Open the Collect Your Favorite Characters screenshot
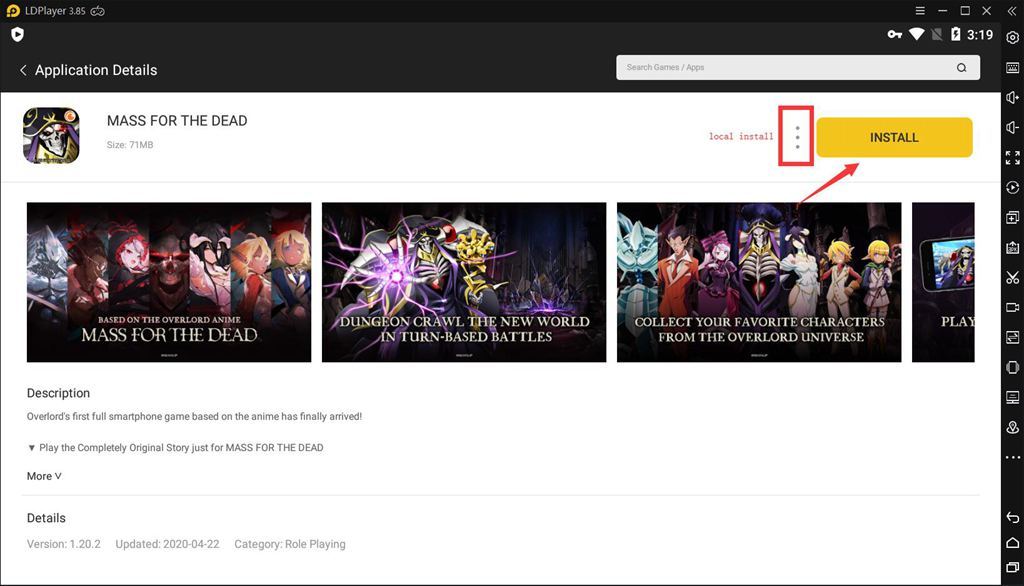Screen dimensions: 1024x586 (759, 282)
